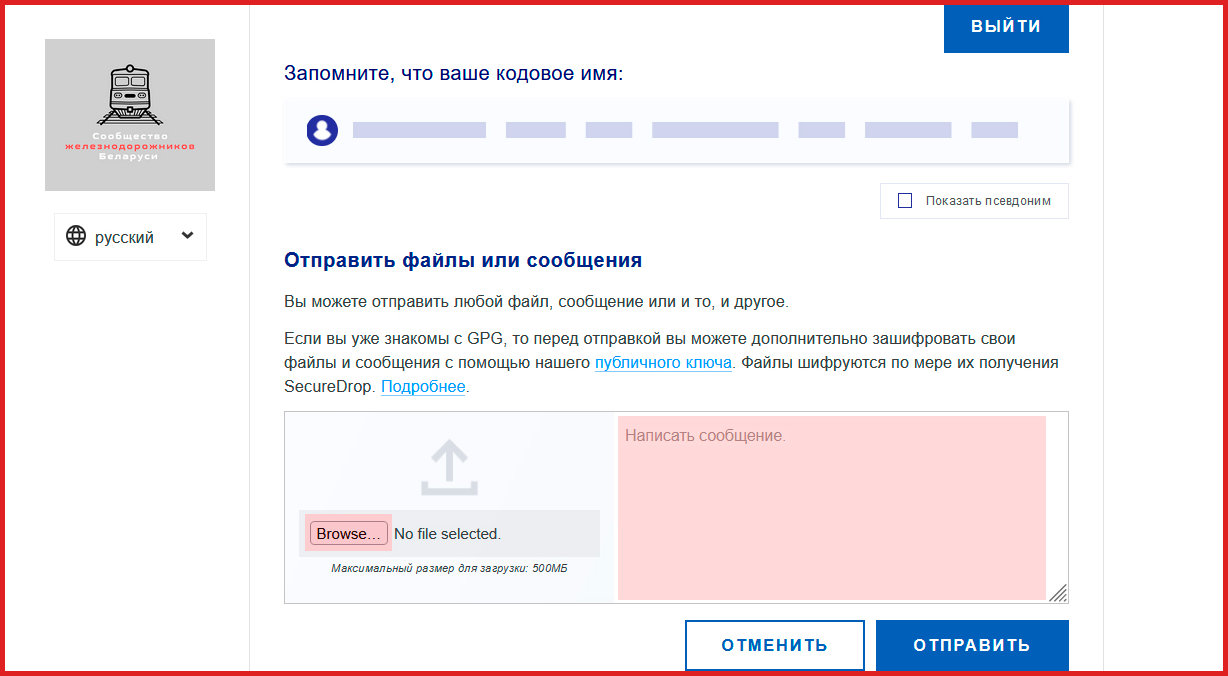The image size is (1228, 676).
Task: Submit with the ОТПРАВИТЬ button
Action: [x=971, y=645]
